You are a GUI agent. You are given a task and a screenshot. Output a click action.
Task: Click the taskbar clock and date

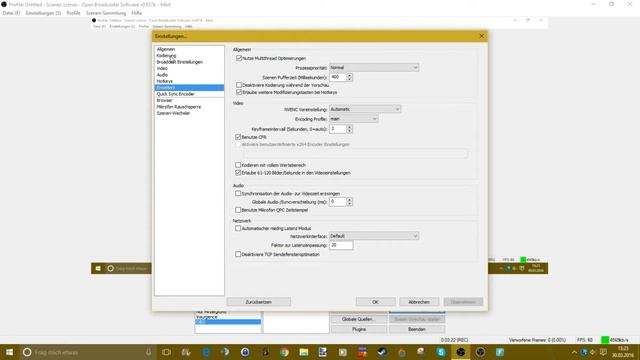point(623,352)
